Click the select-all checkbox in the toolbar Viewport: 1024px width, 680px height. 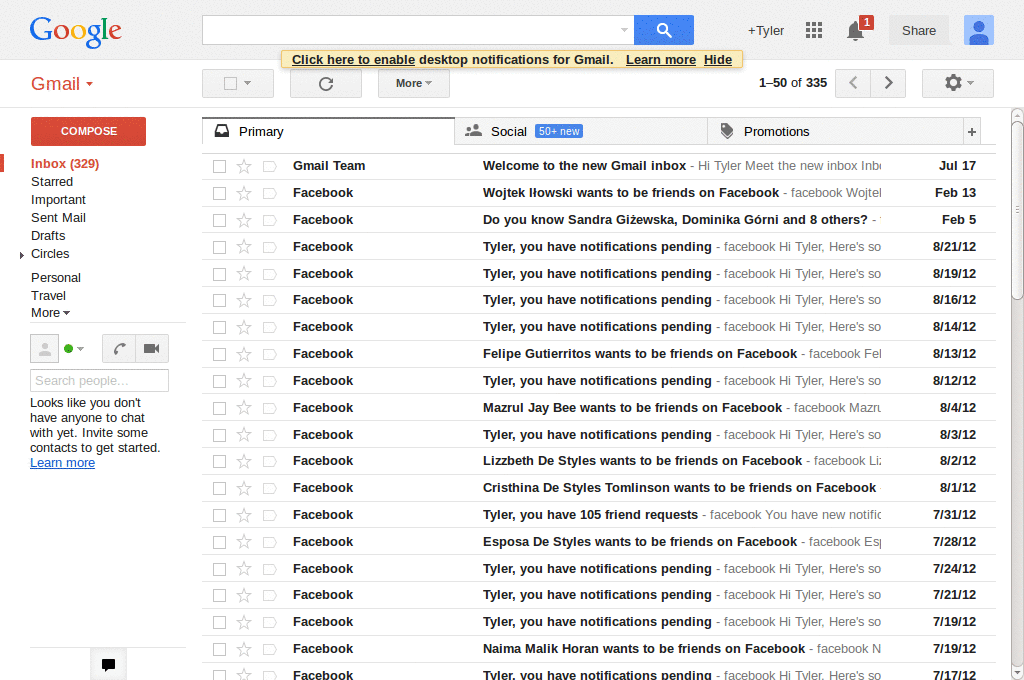click(231, 83)
